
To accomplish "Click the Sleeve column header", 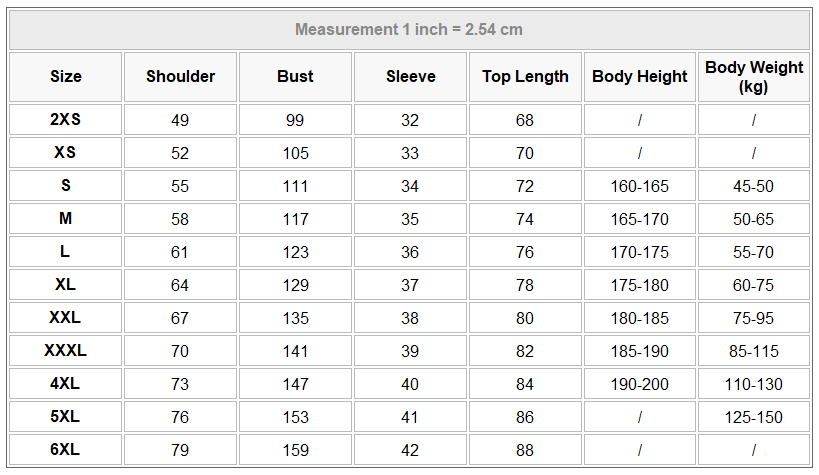I will [x=410, y=77].
